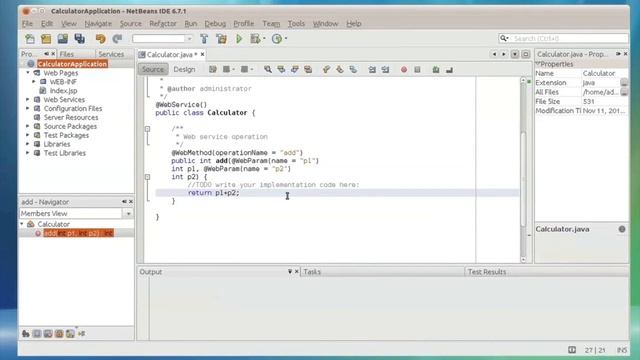
Task: Click the New File toolbar icon
Action: (30, 39)
